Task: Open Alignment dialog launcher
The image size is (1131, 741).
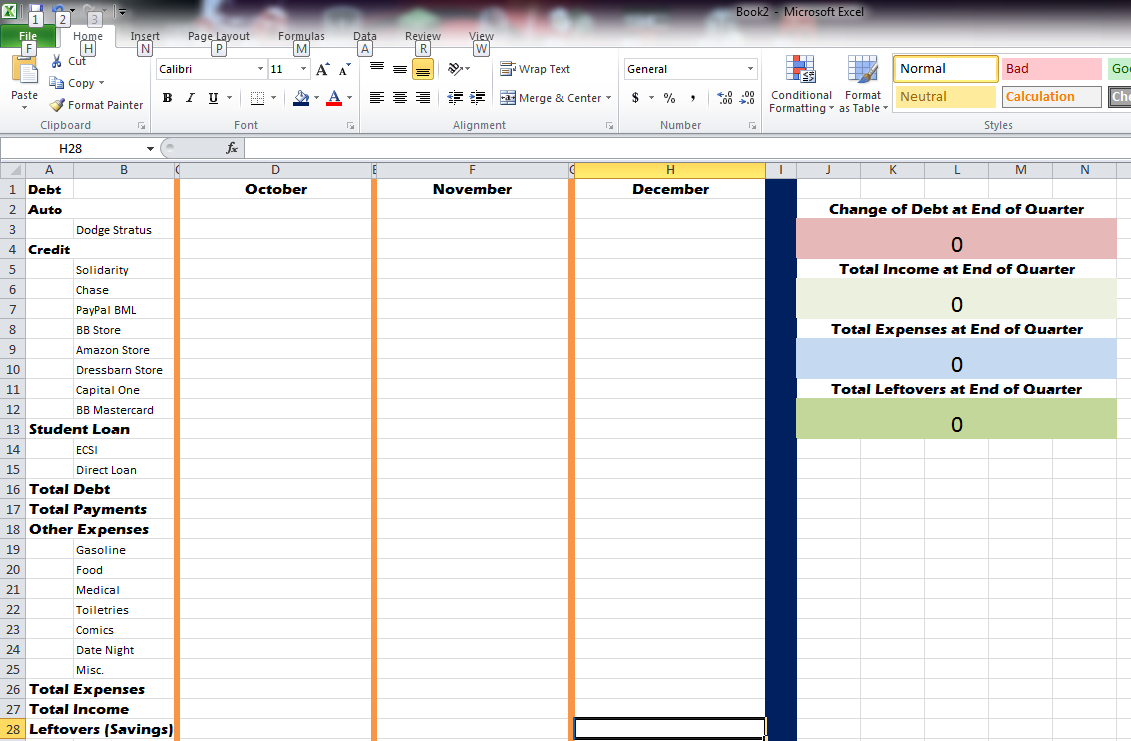Action: tap(609, 126)
